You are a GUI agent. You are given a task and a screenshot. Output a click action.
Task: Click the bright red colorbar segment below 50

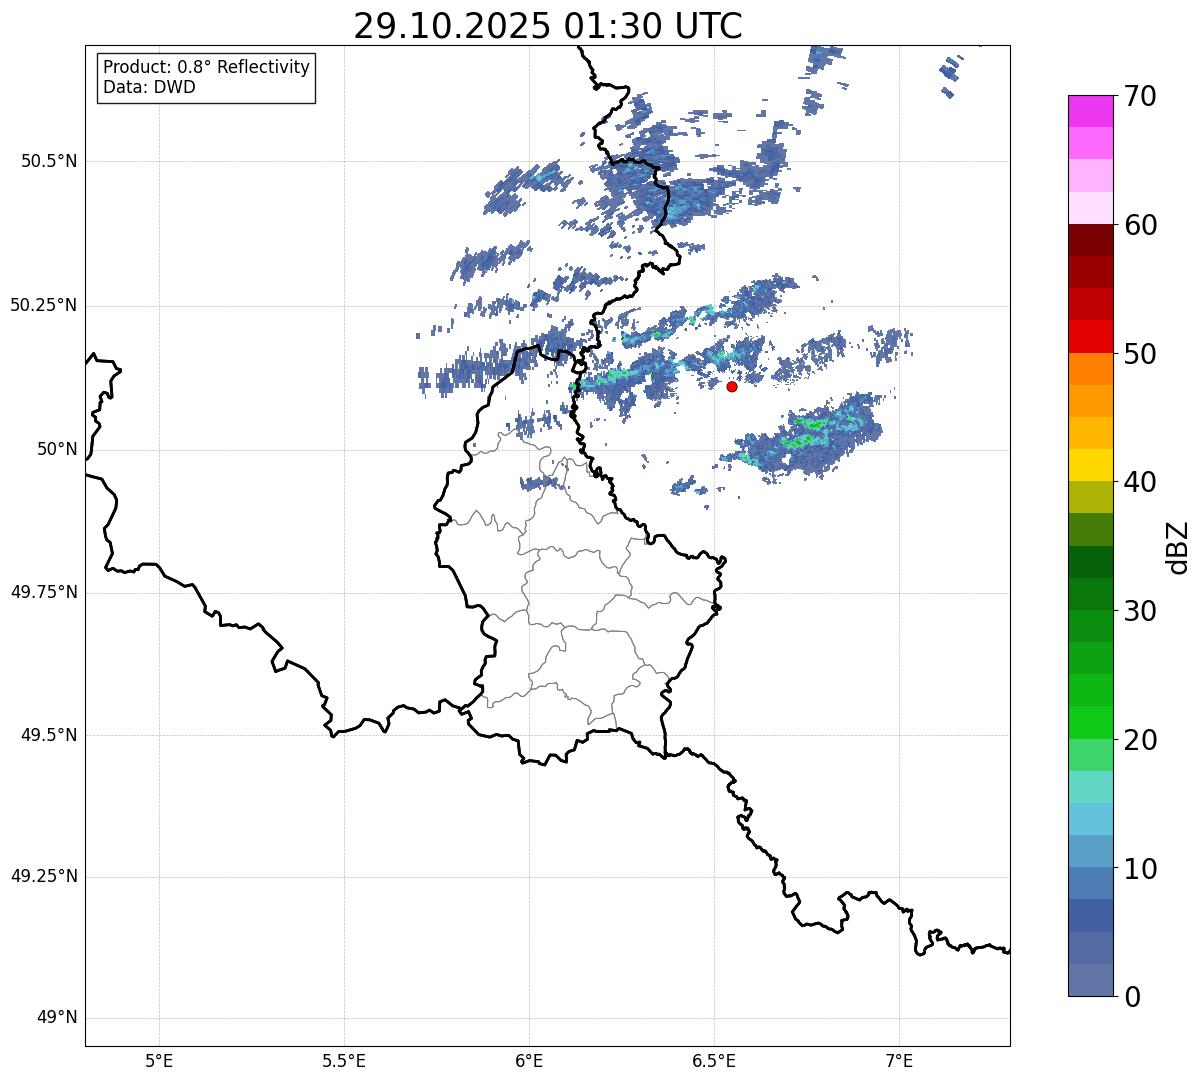(1091, 337)
